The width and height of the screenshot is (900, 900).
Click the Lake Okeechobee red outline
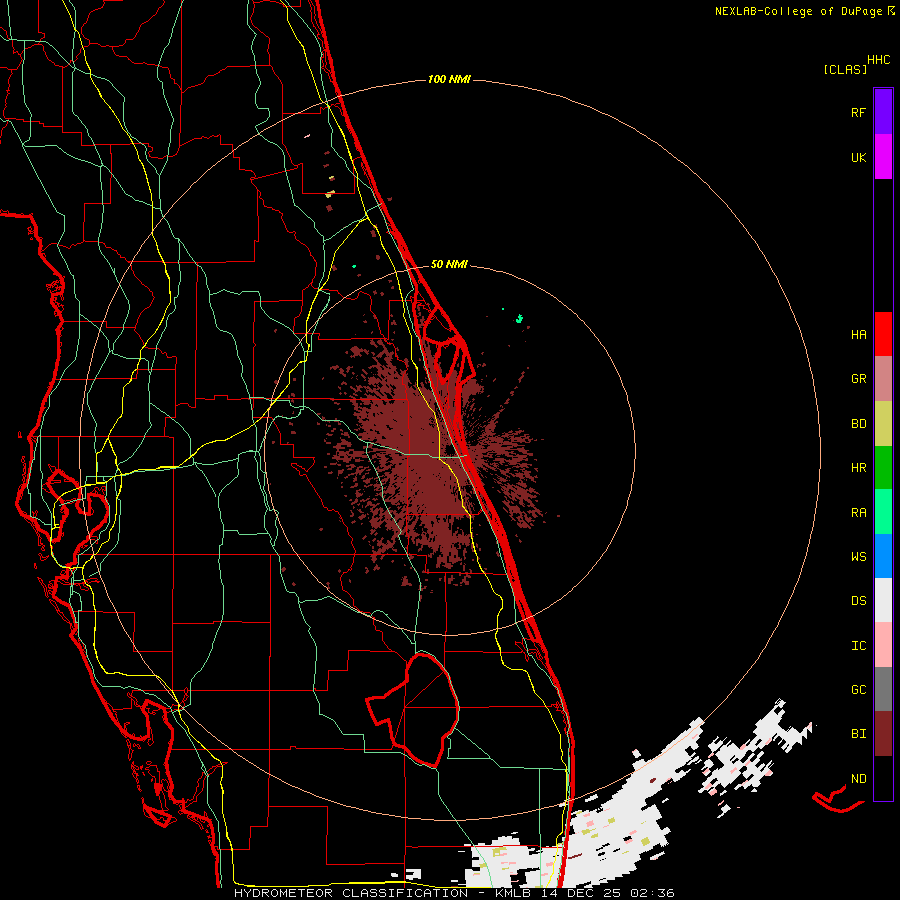coord(413,709)
